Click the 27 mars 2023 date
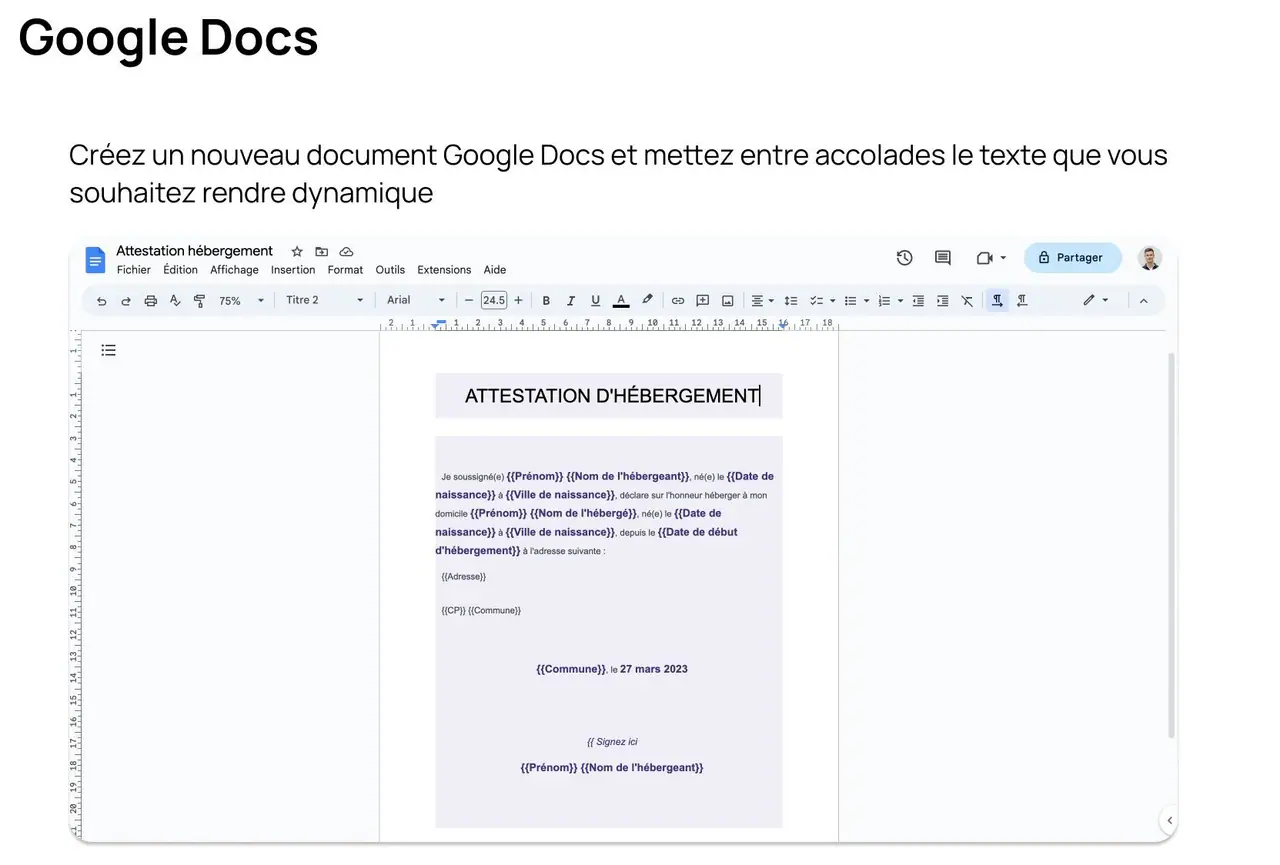 pos(654,669)
